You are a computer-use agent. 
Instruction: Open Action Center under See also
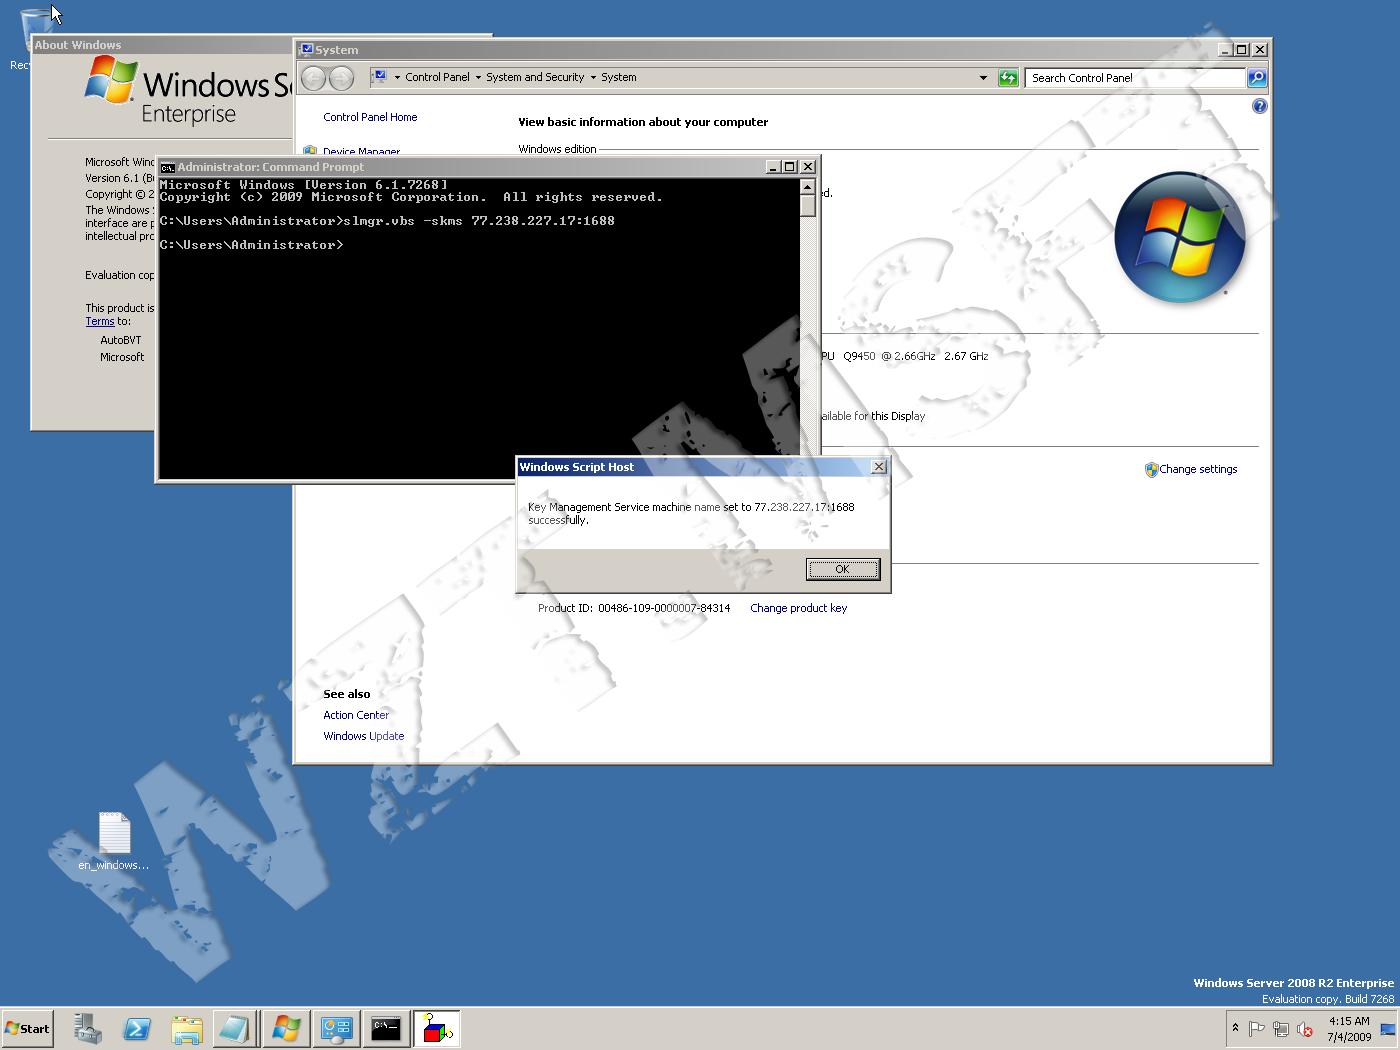[356, 715]
